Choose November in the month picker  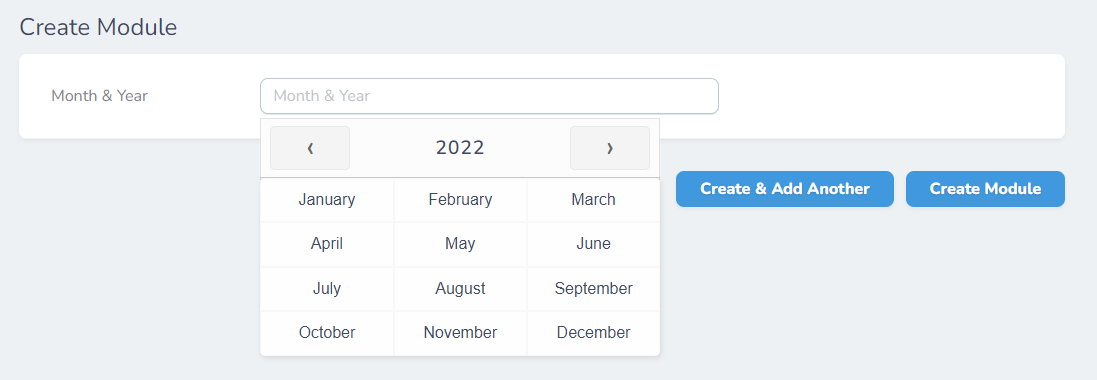(x=460, y=332)
